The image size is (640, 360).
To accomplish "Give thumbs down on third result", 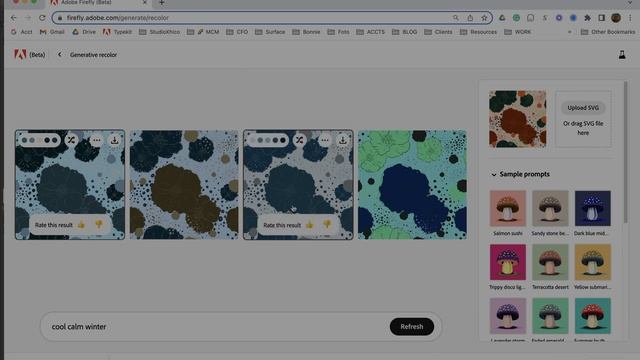I will pyautogui.click(x=327, y=224).
